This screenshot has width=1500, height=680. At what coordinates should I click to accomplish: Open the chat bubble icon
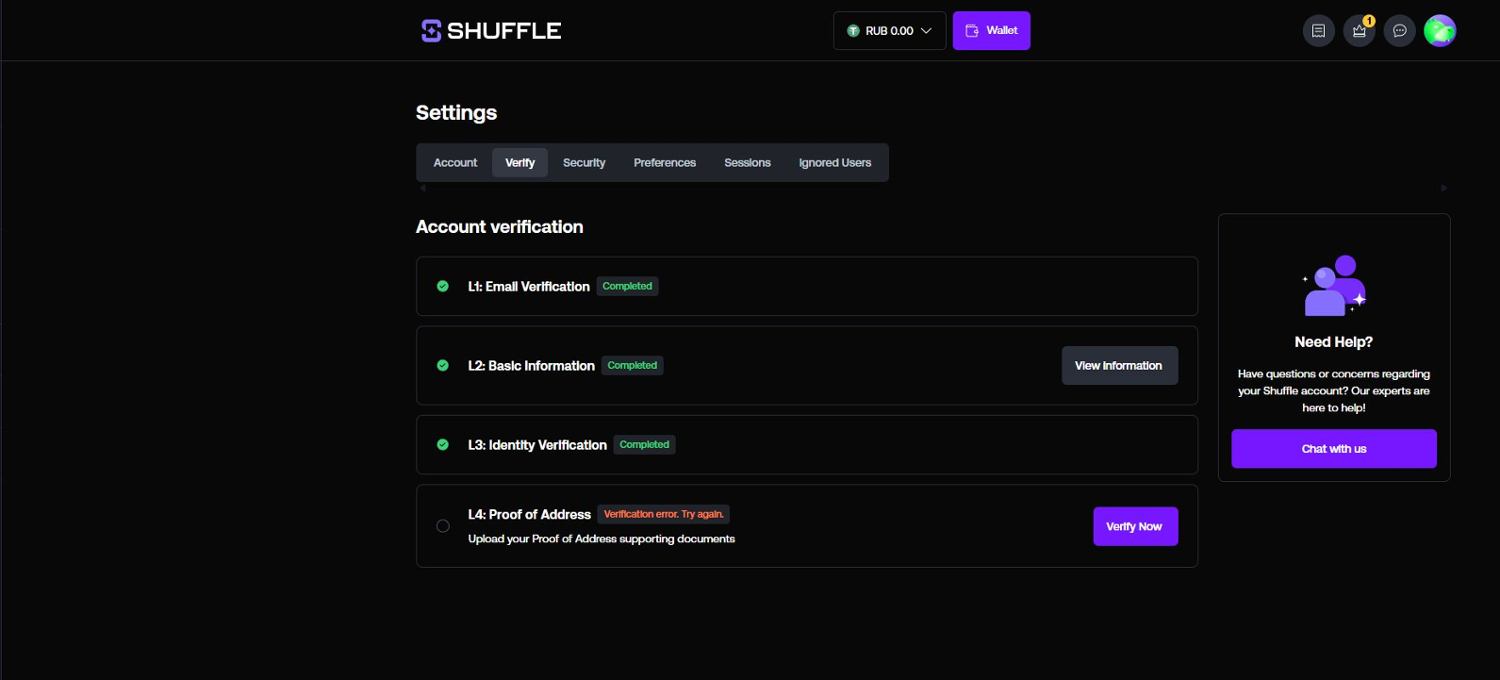[1400, 31]
